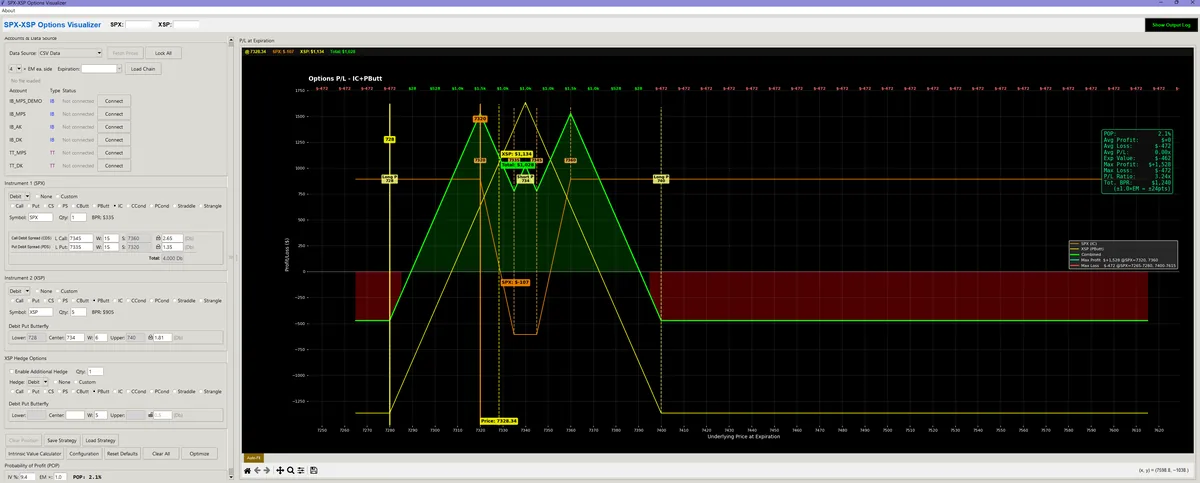Viewport: 1200px width, 483px height.
Task: Switch to P/L at Expiration tab
Action: click(259, 42)
